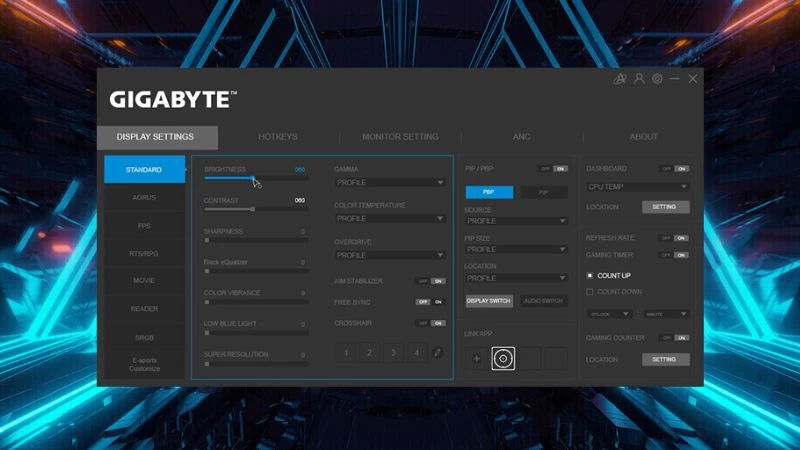Click the PBP mode button
Screen dimensions: 800x450
489,192
